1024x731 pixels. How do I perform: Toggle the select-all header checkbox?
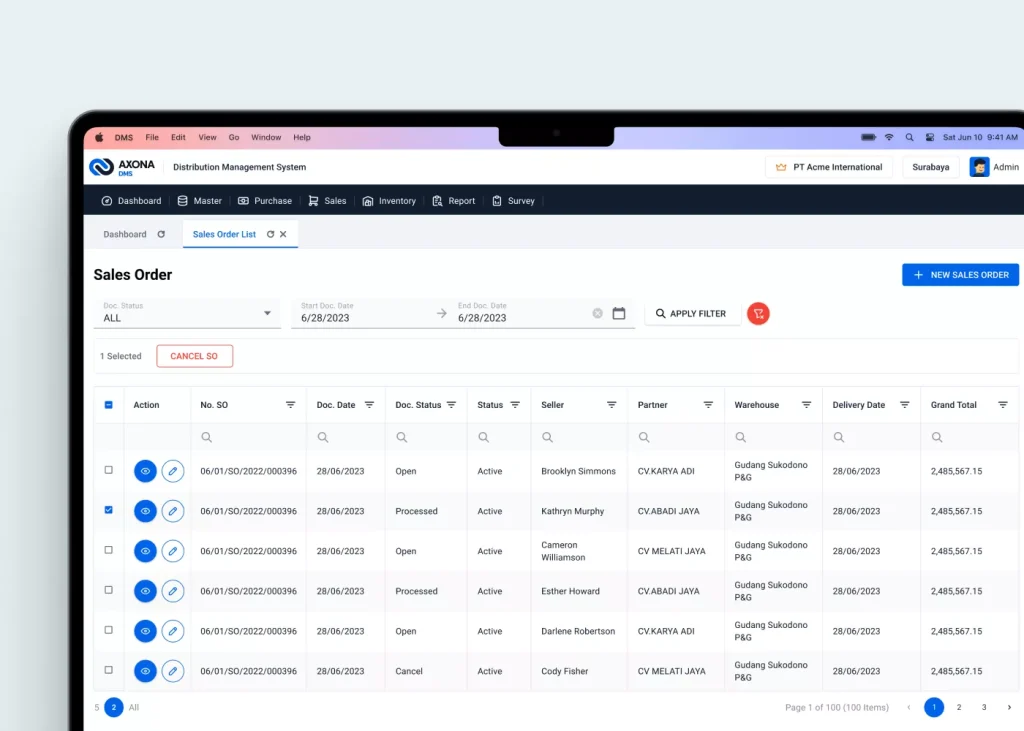[x=109, y=405]
